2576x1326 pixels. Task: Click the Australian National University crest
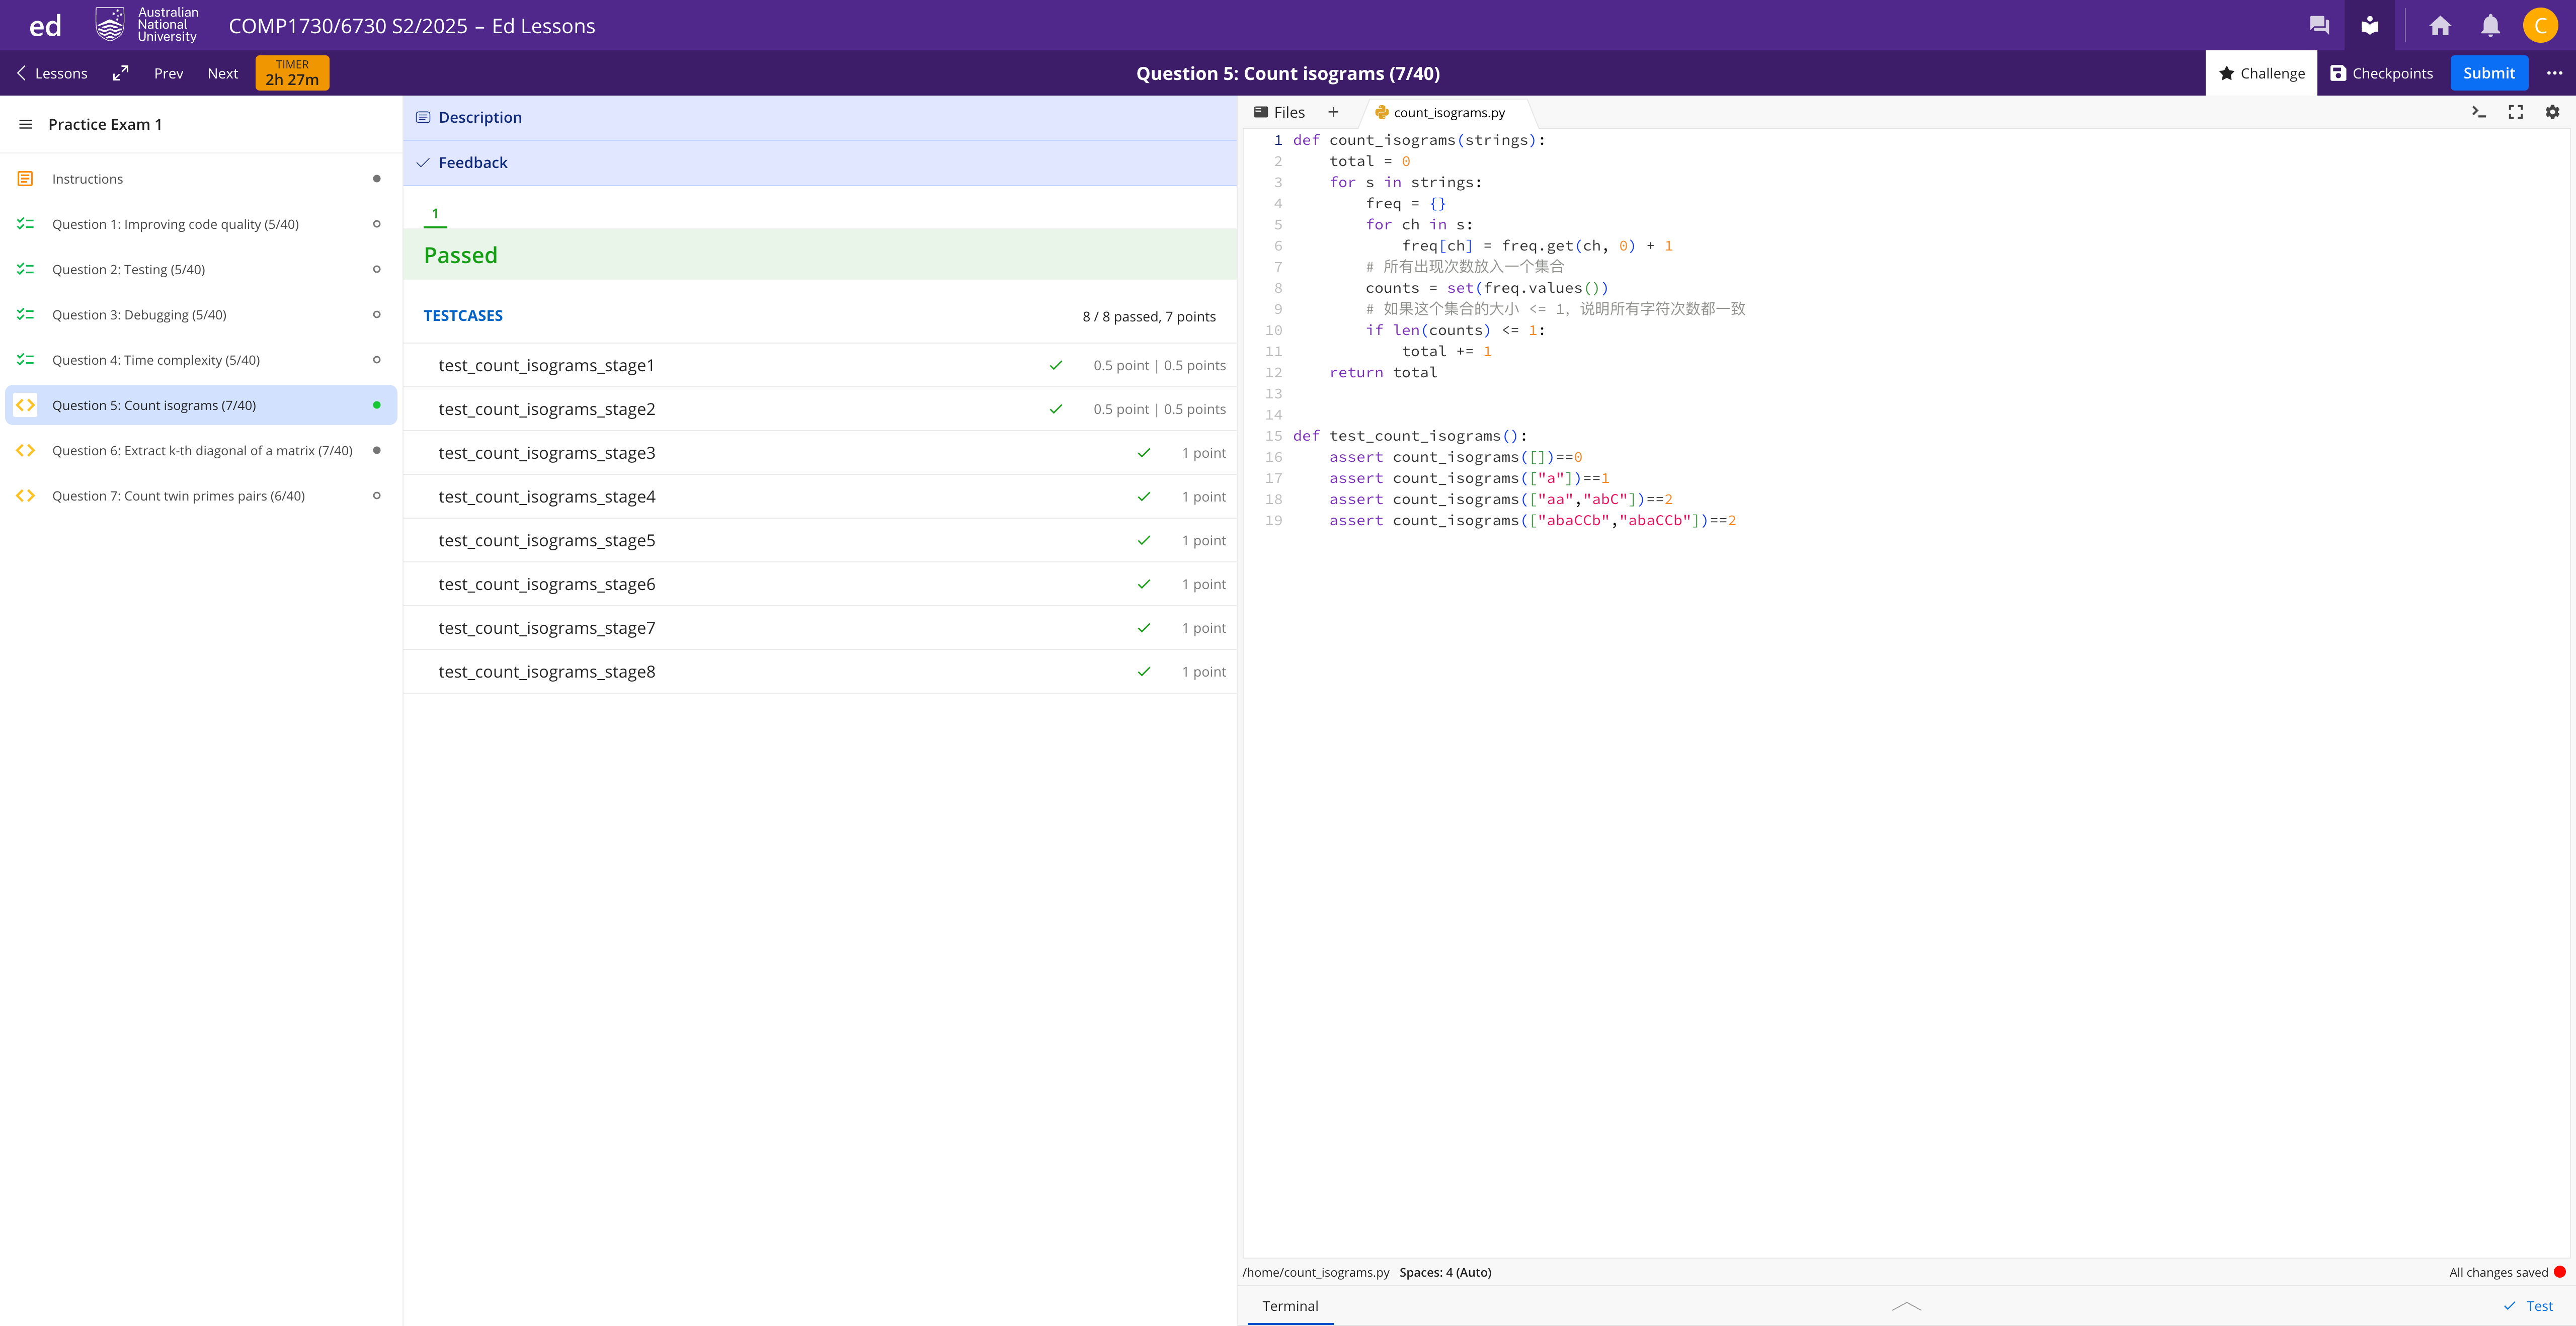click(110, 25)
